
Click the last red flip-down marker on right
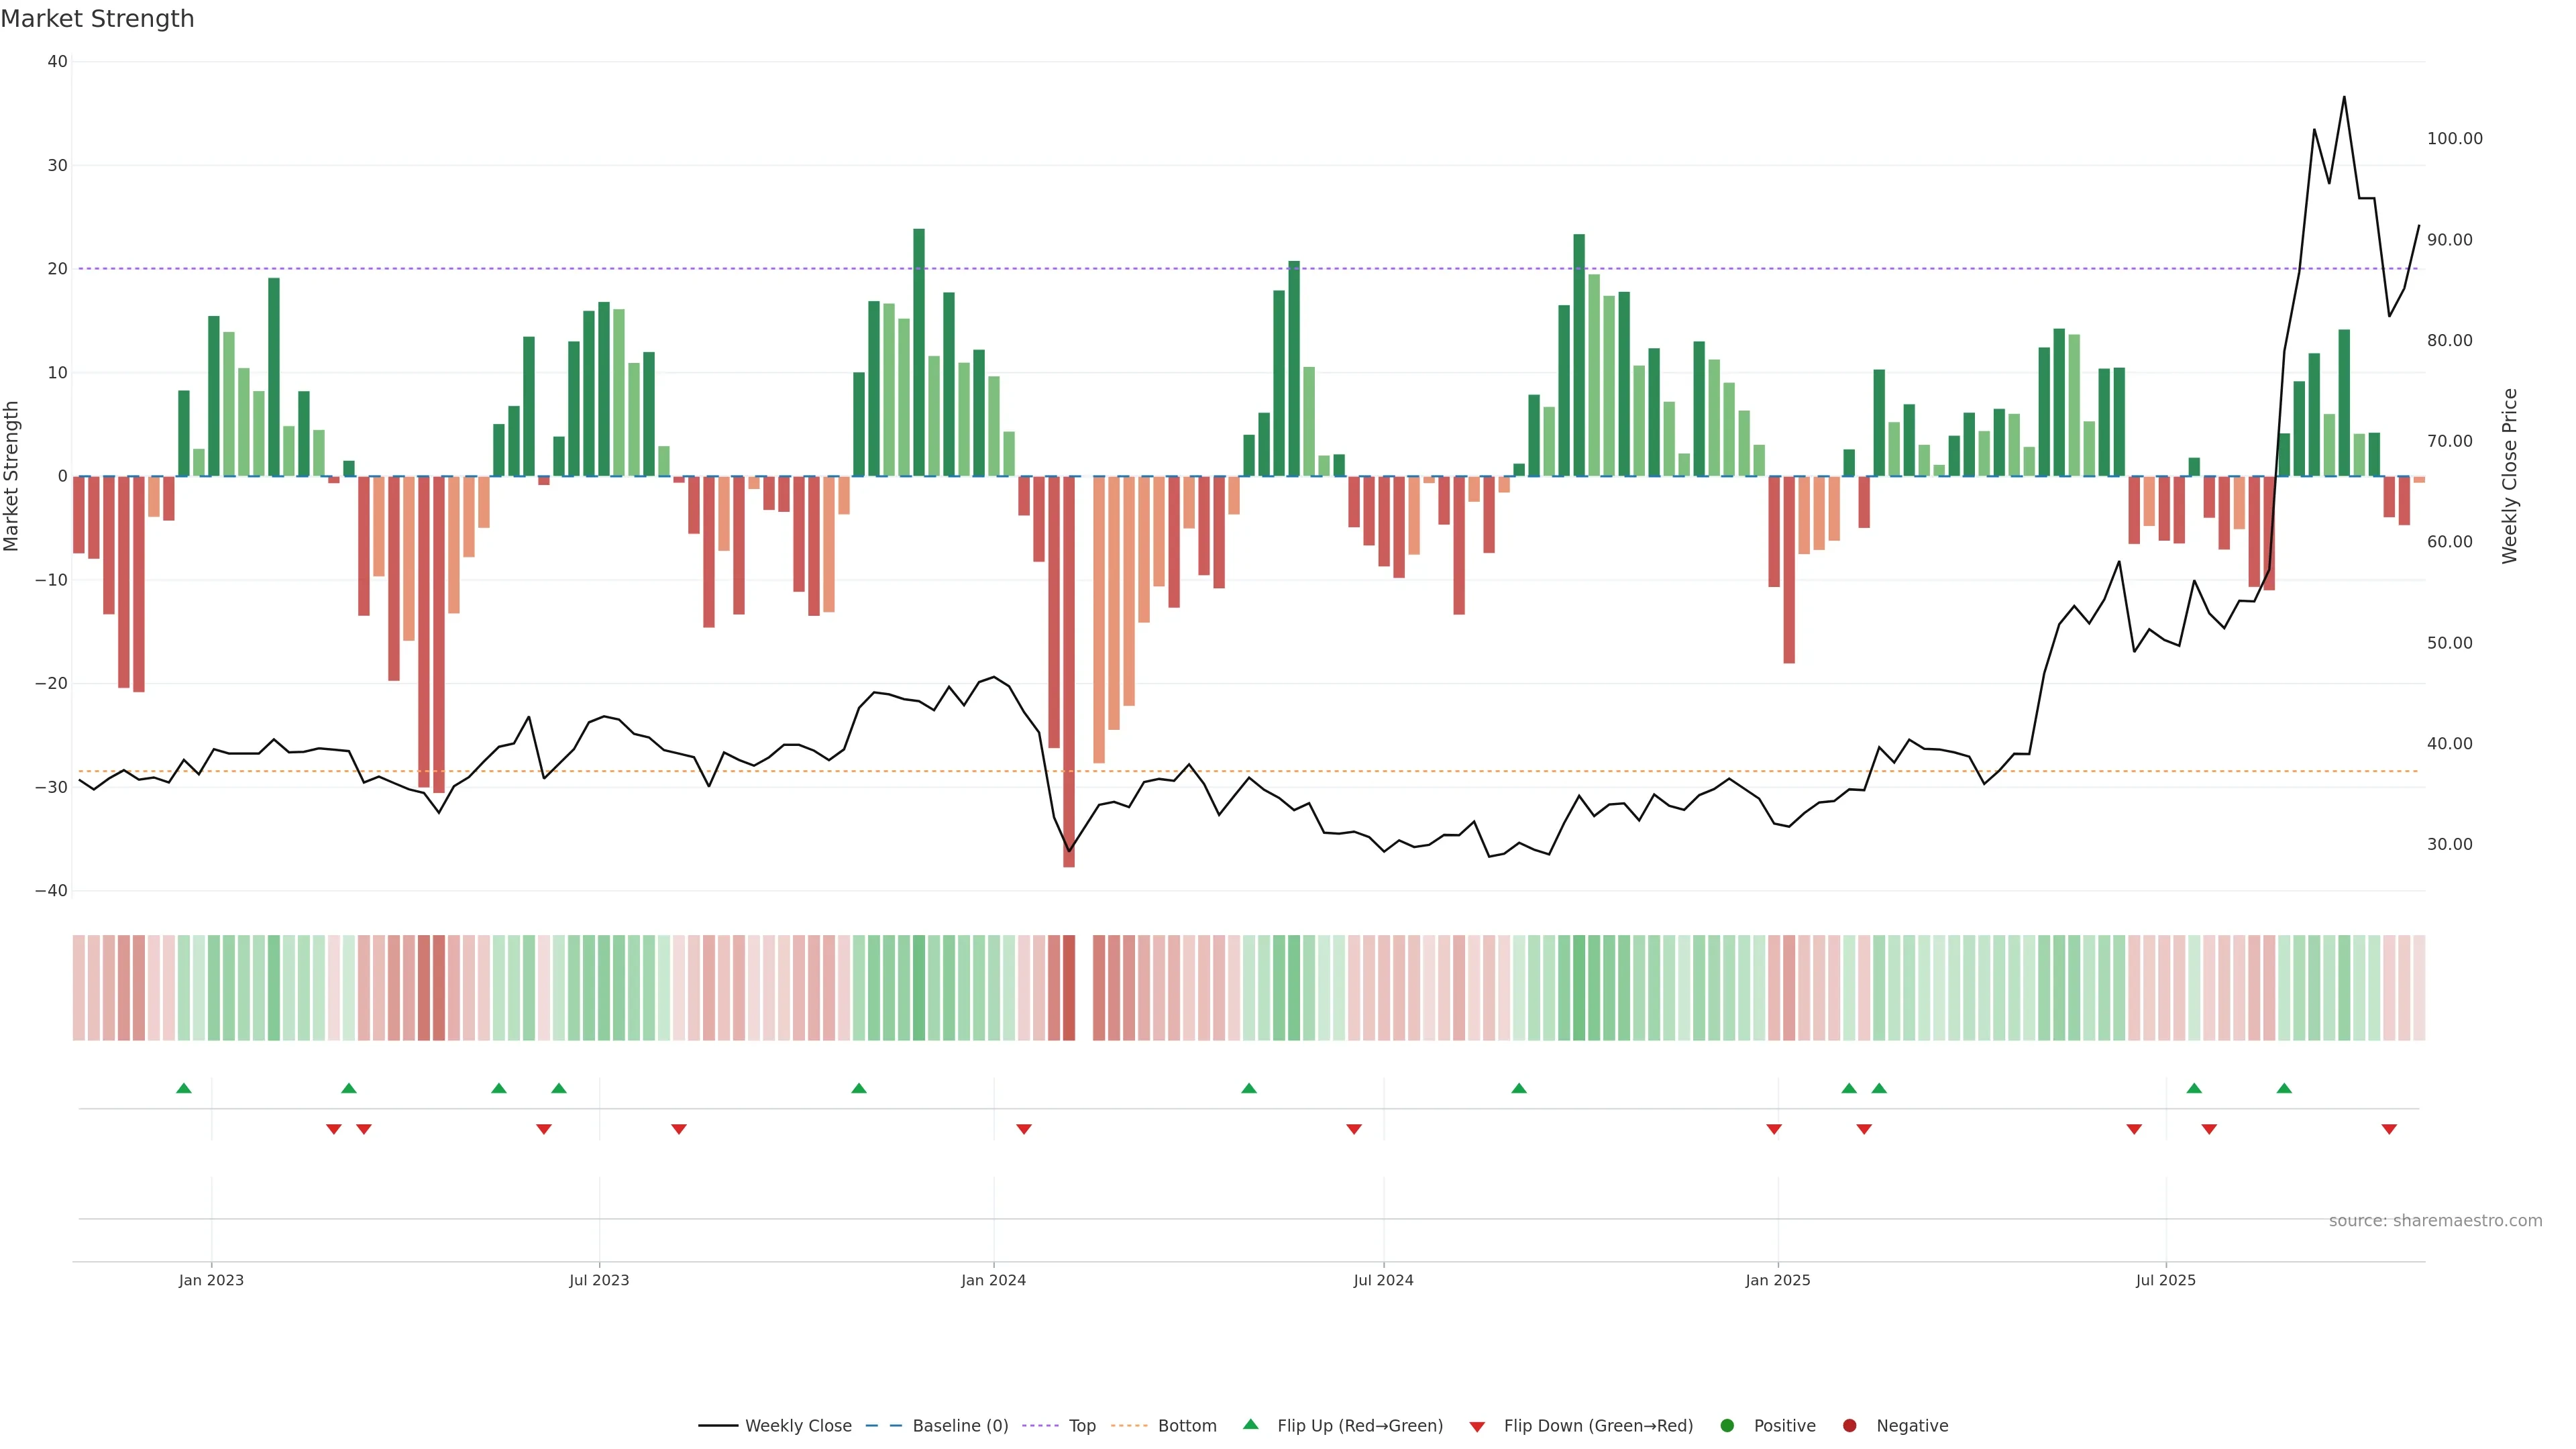click(2389, 1129)
